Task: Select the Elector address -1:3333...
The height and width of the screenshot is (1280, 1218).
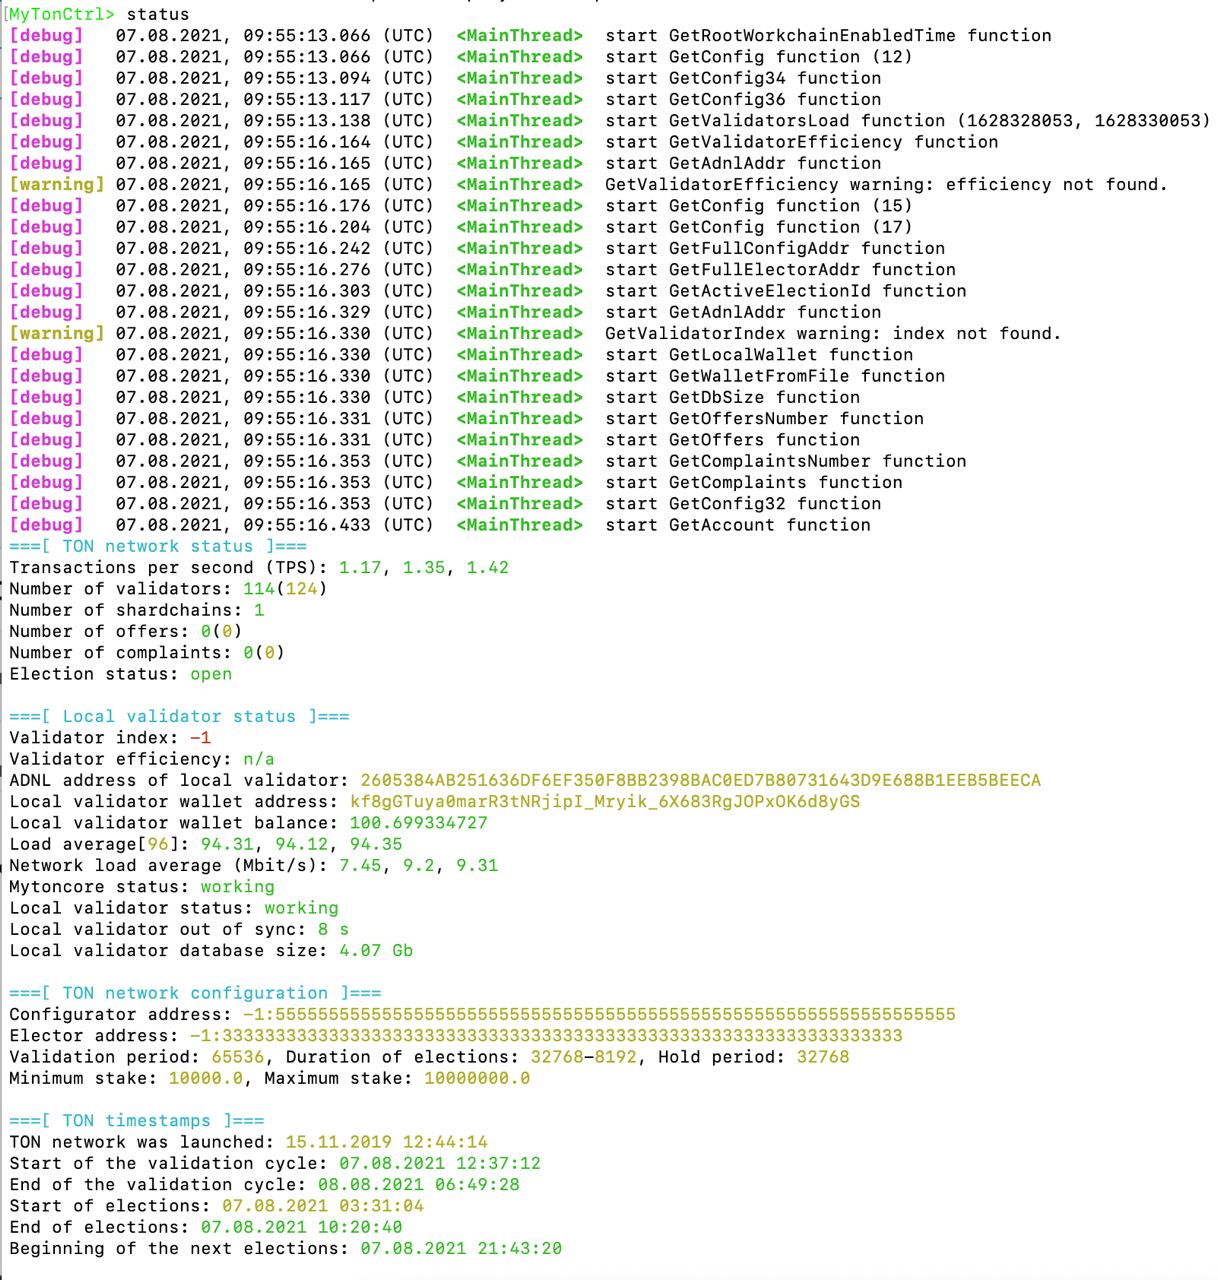Action: tap(546, 1036)
